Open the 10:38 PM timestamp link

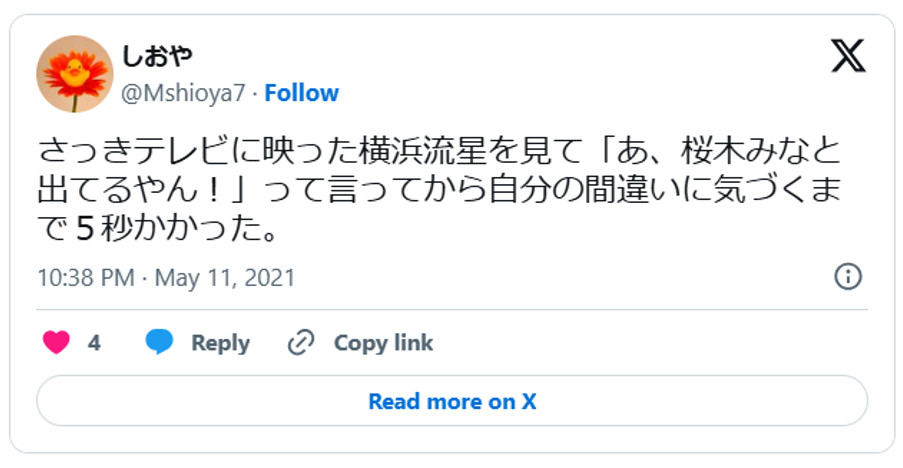(x=85, y=277)
